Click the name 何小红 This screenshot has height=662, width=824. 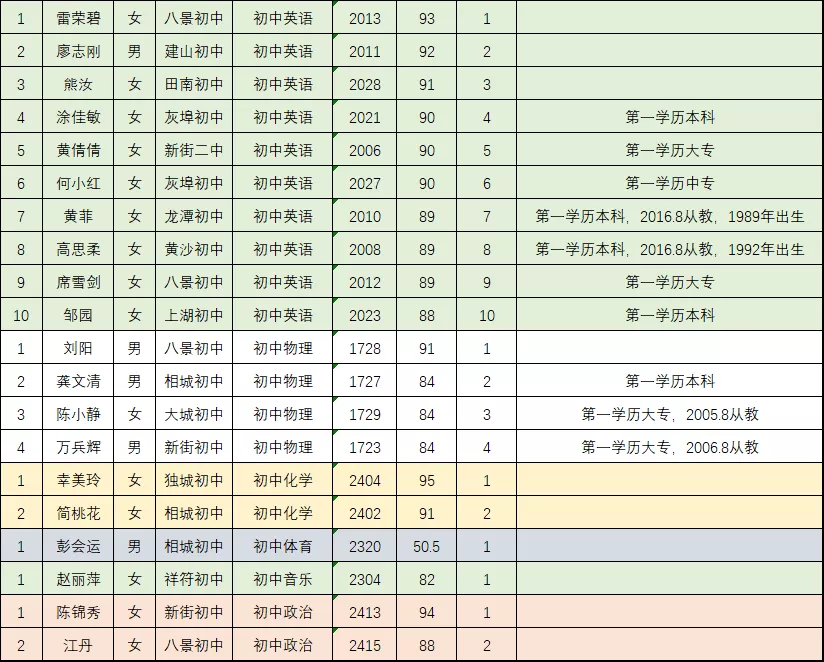click(78, 183)
